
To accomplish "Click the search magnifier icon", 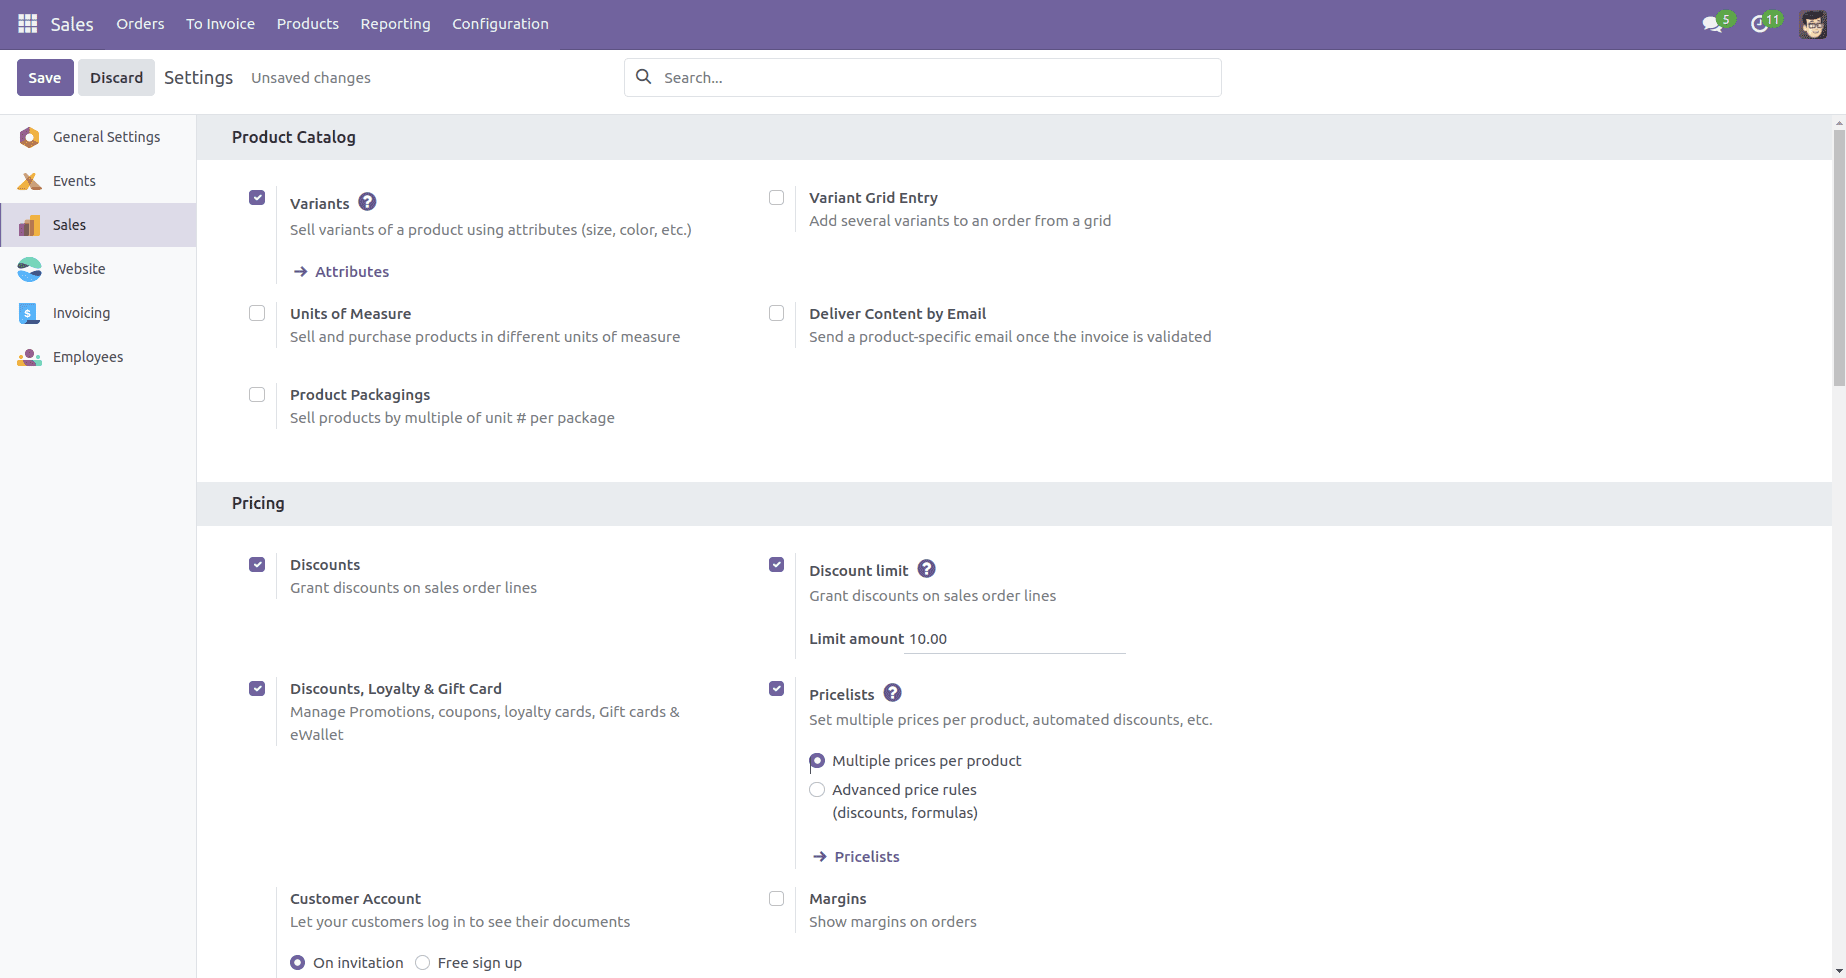I will (x=644, y=77).
